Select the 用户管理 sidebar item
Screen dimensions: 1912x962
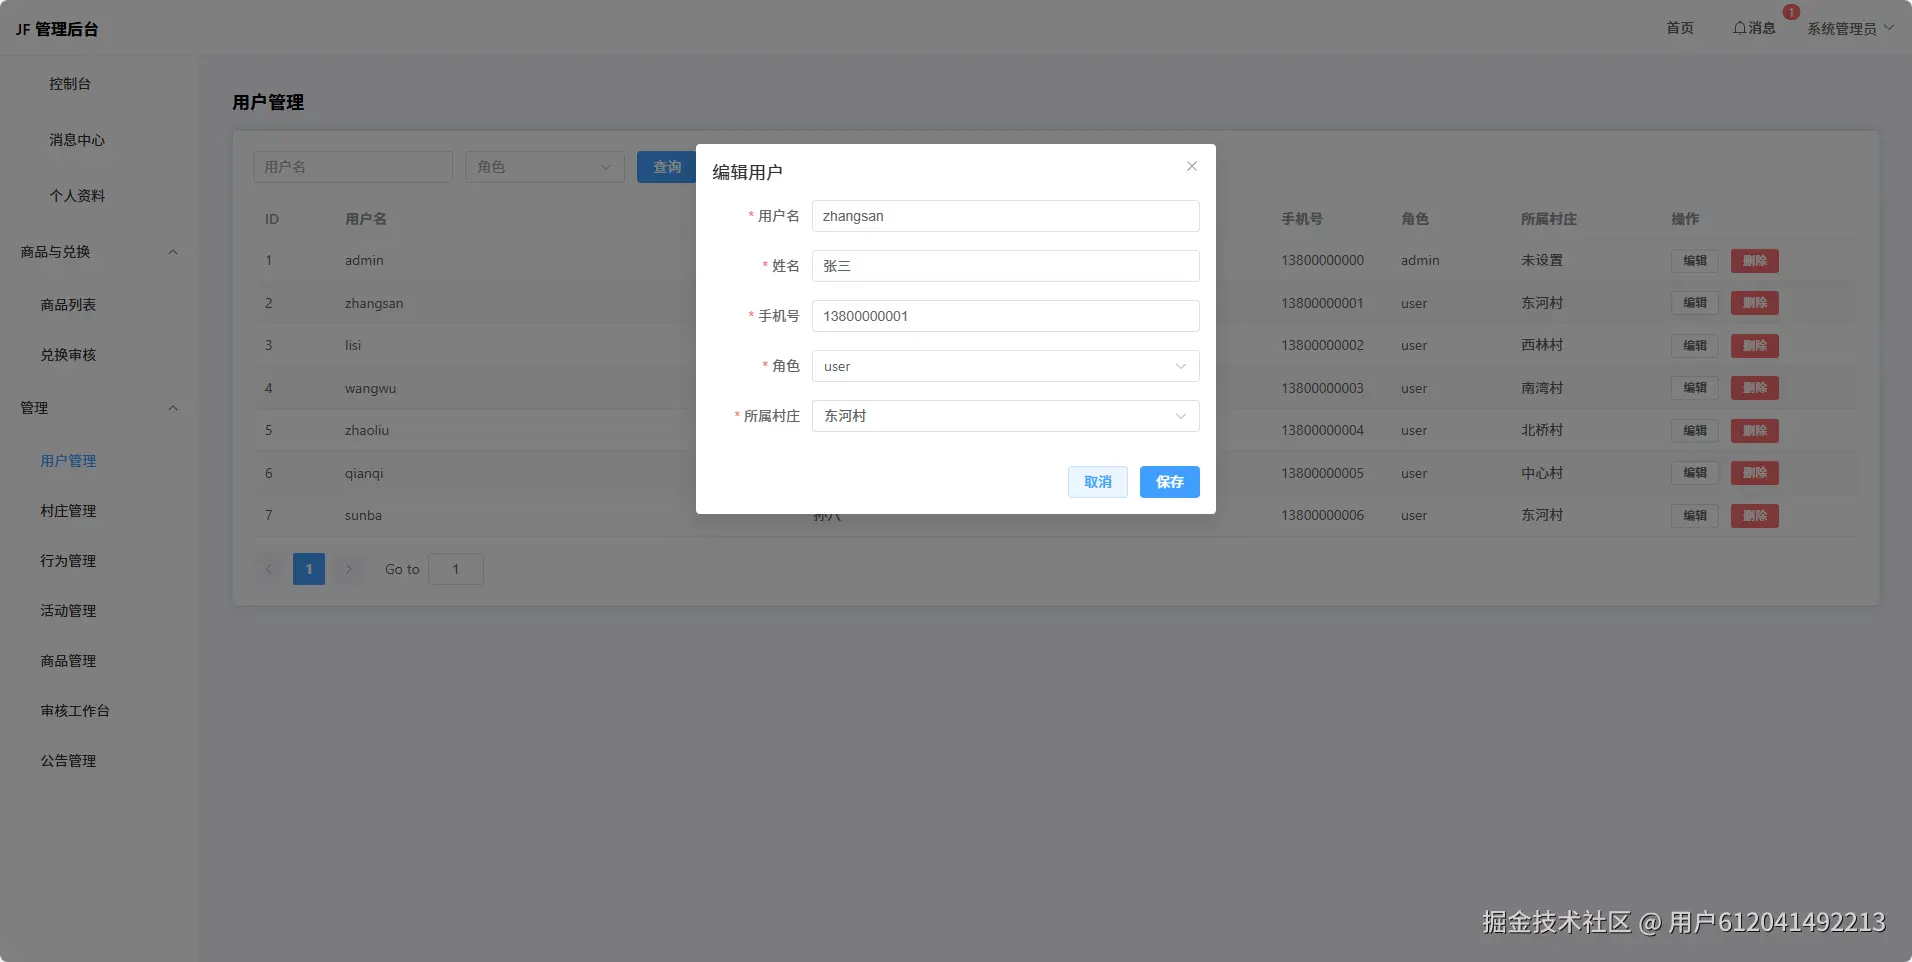coord(67,461)
